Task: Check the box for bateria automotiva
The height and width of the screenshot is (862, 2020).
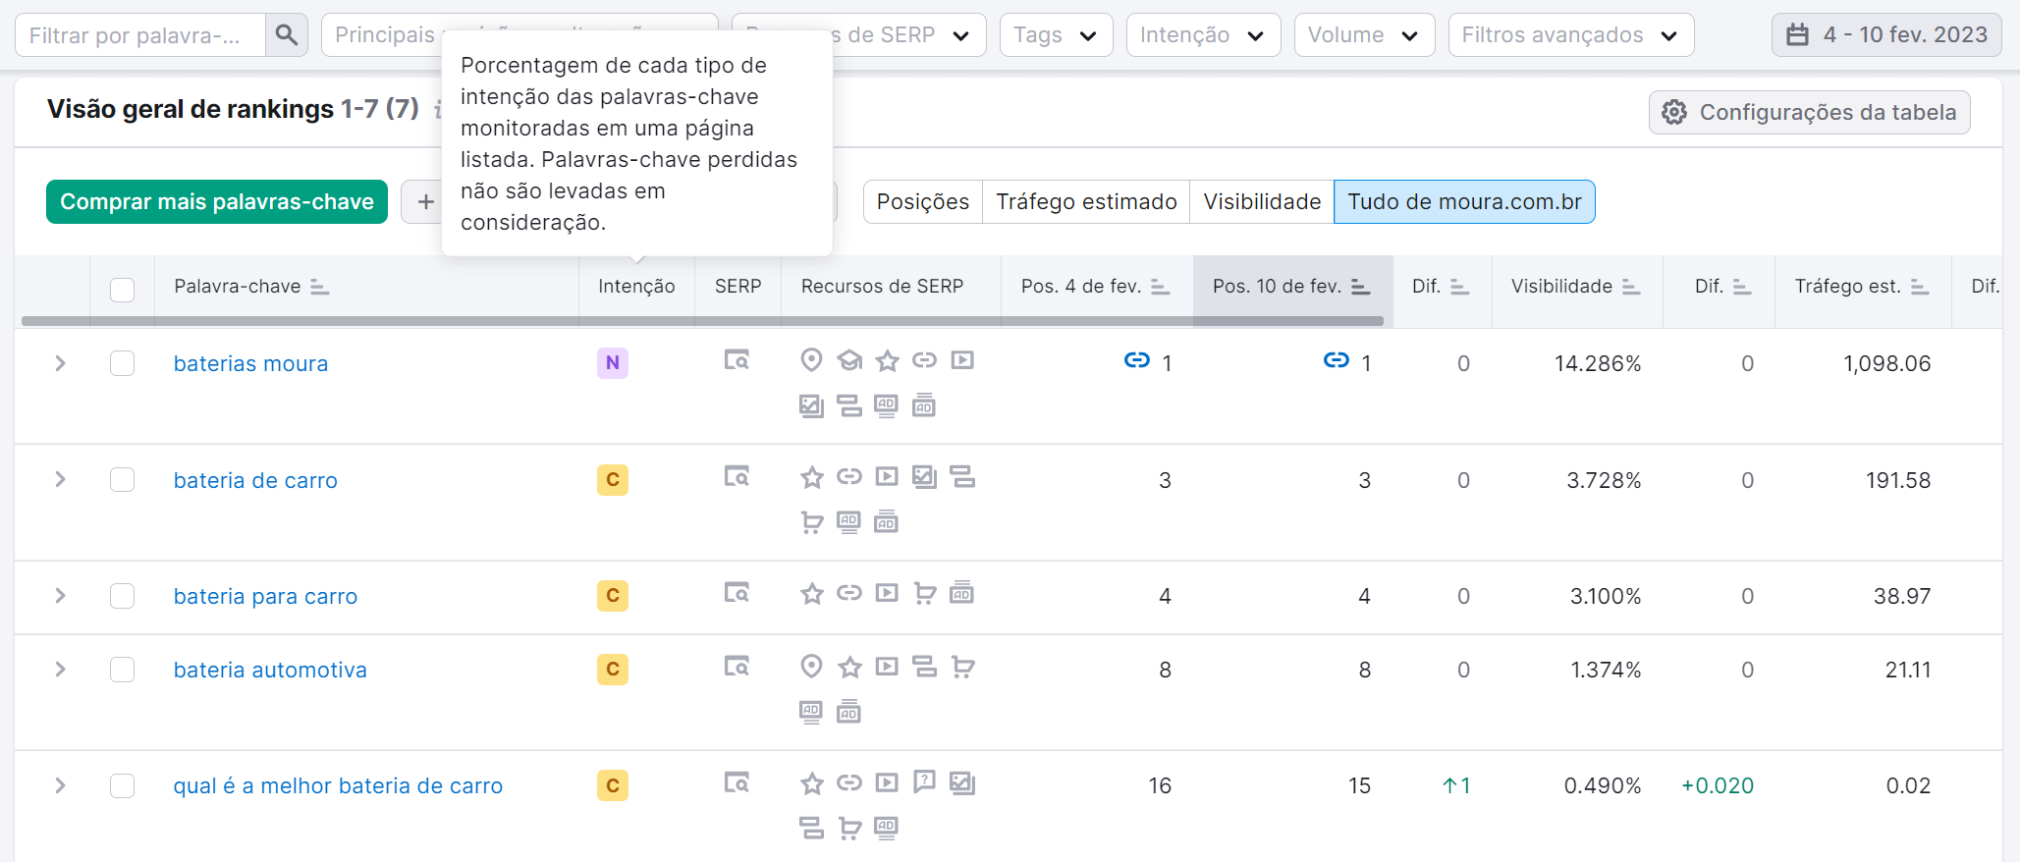Action: [x=122, y=669]
